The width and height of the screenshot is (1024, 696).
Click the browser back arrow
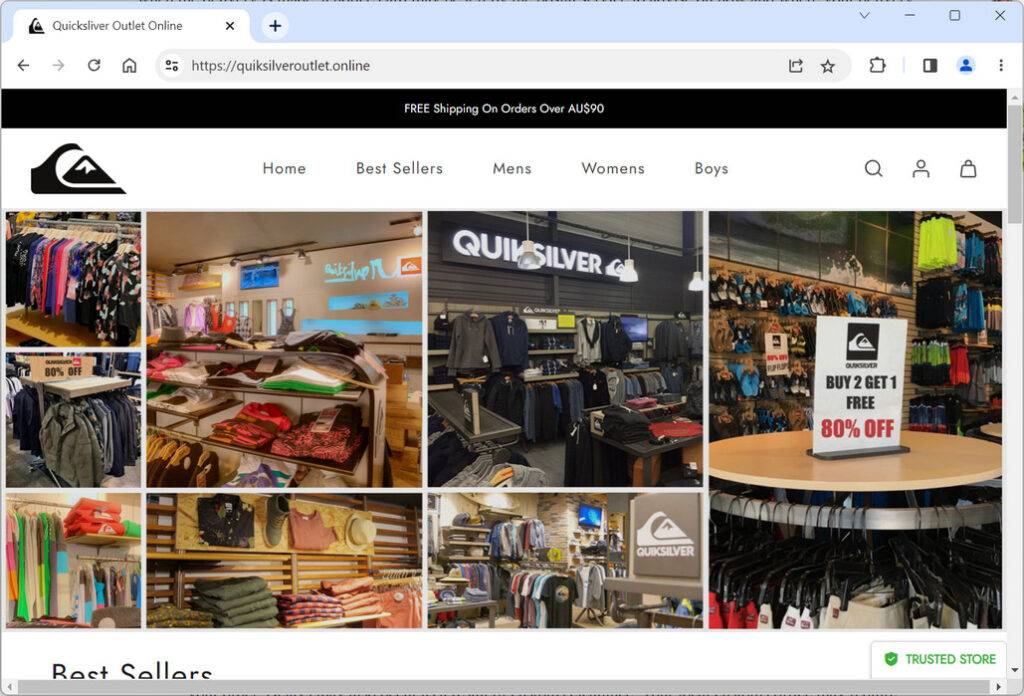24,65
